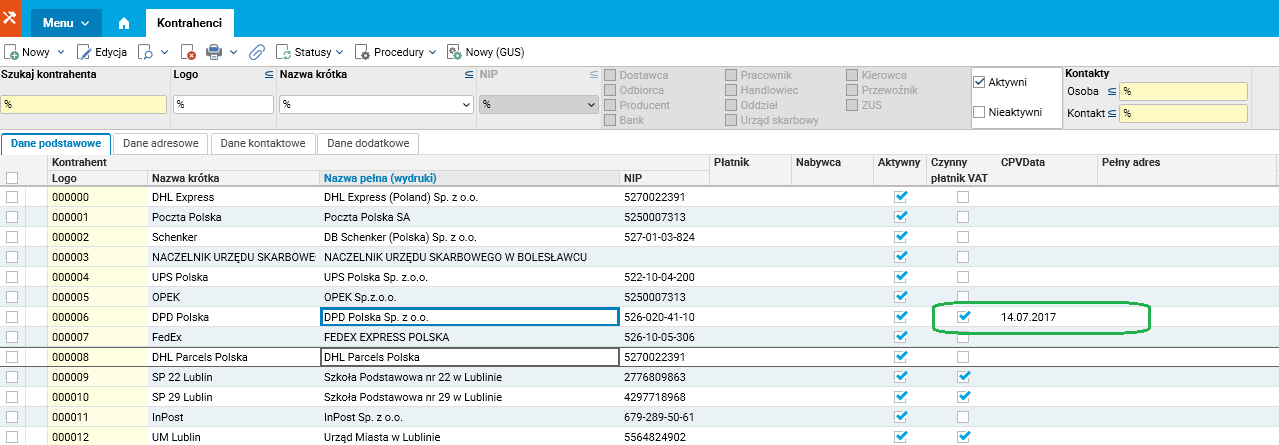Click the Nowy (new contractor) button
1279x445 pixels.
point(28,52)
